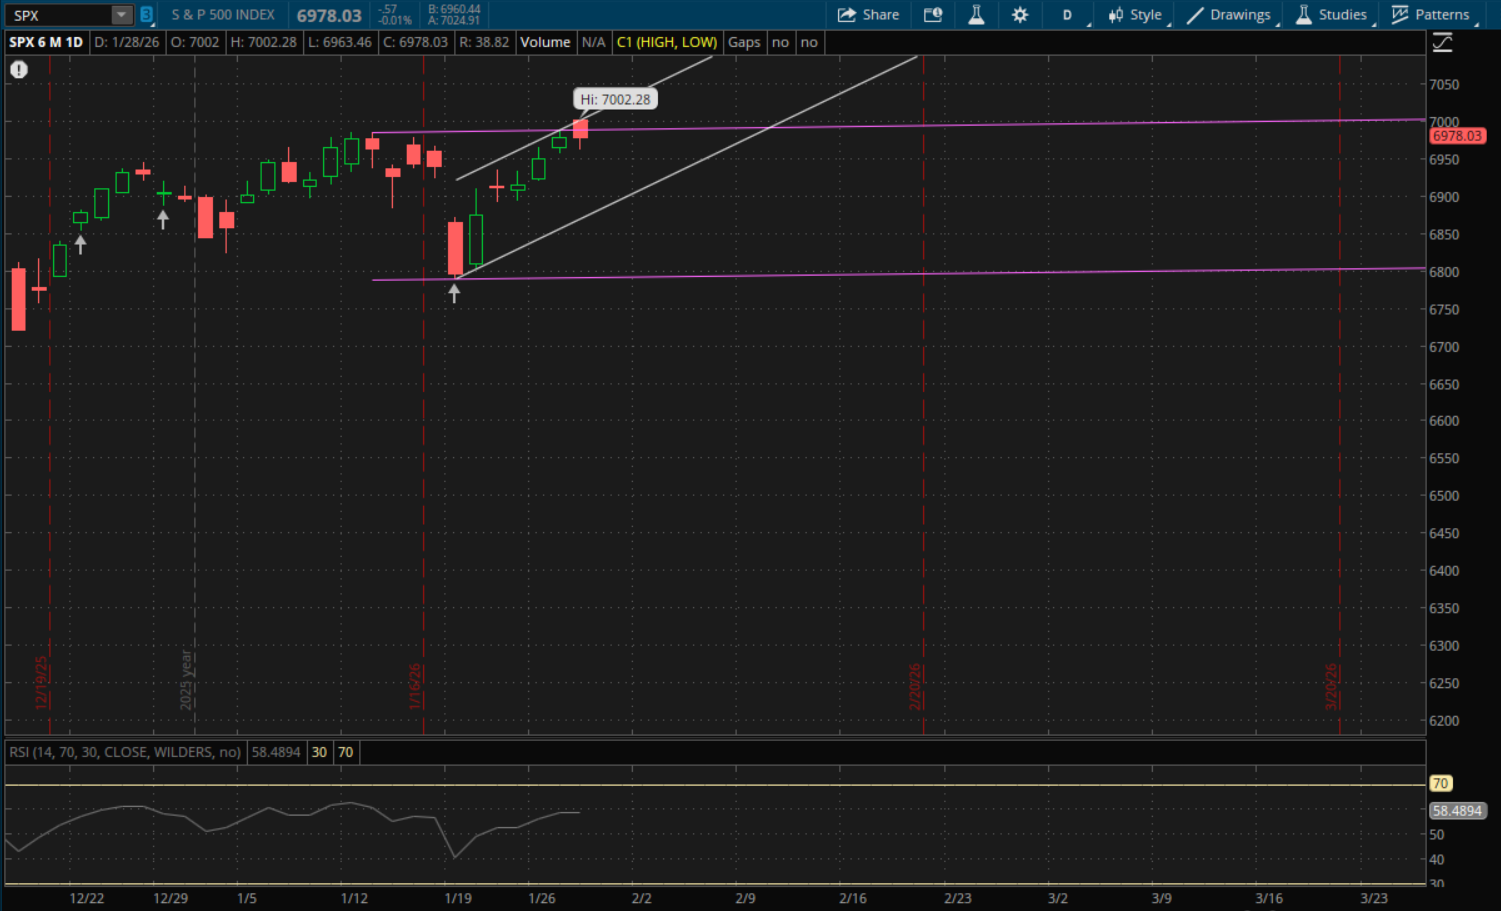This screenshot has height=911, width=1501.
Task: Open the Patterns menu
Action: 1431,15
